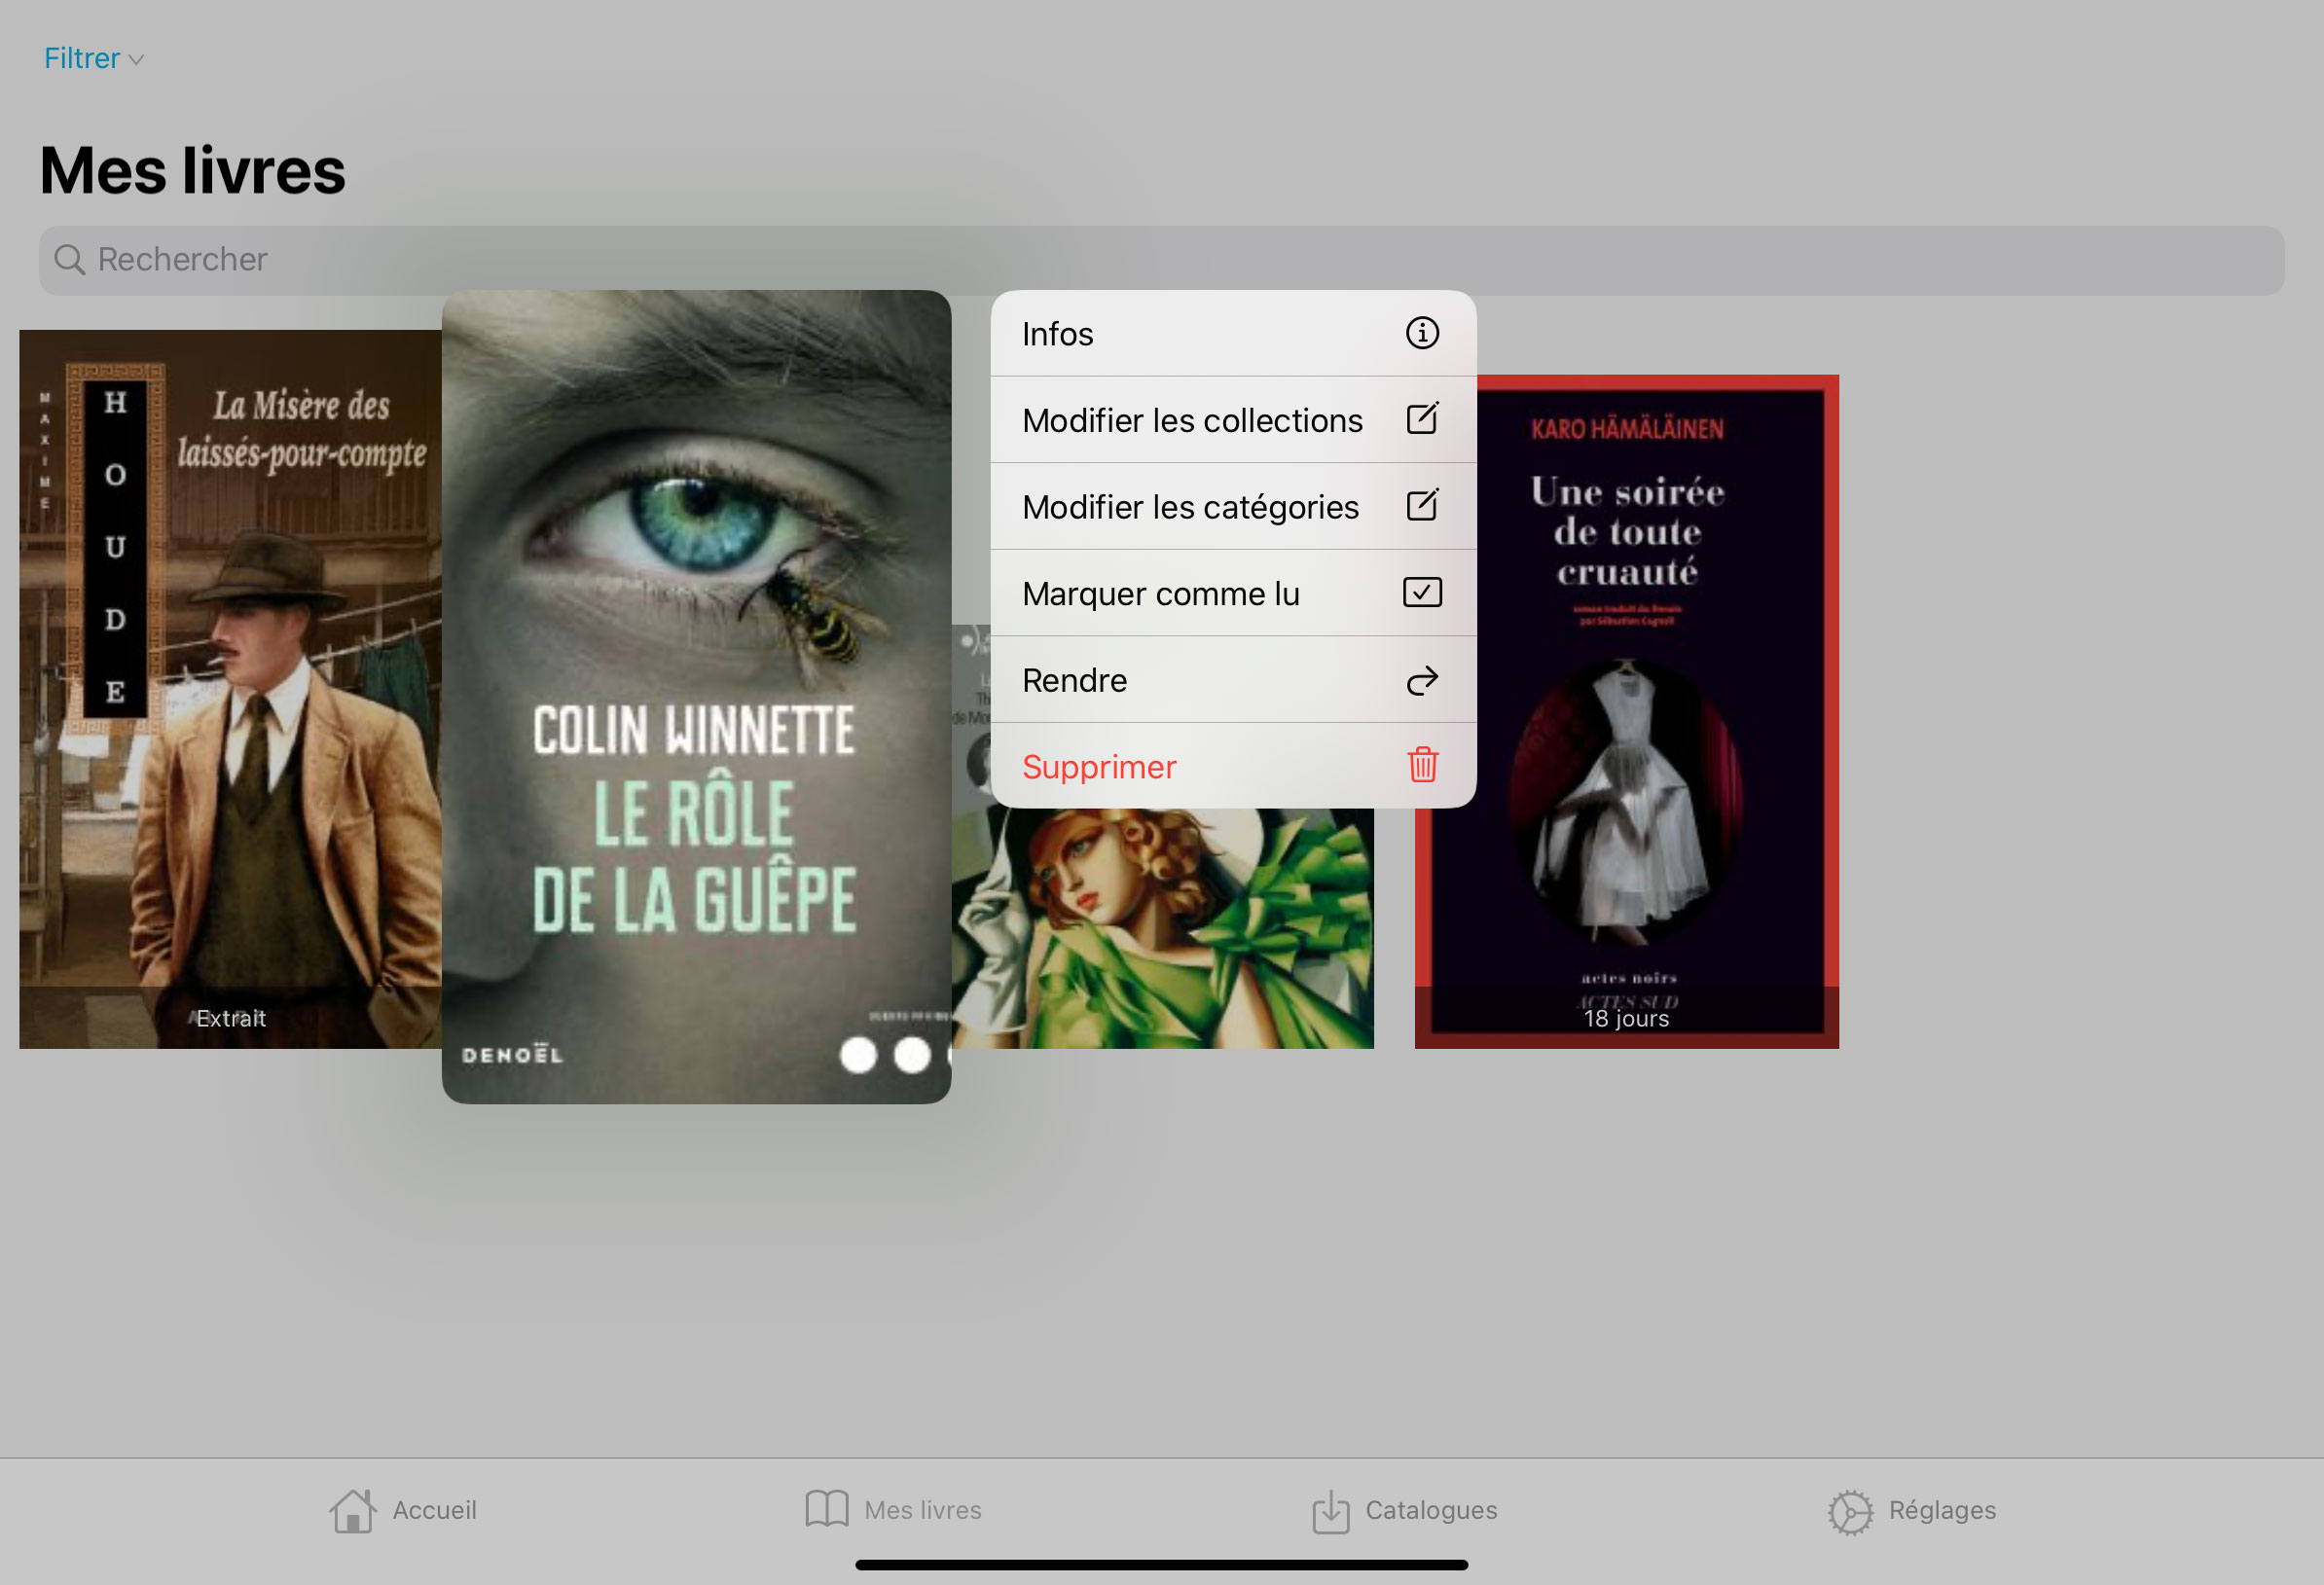Choose Modifier les collections menu entry

pyautogui.click(x=1192, y=421)
